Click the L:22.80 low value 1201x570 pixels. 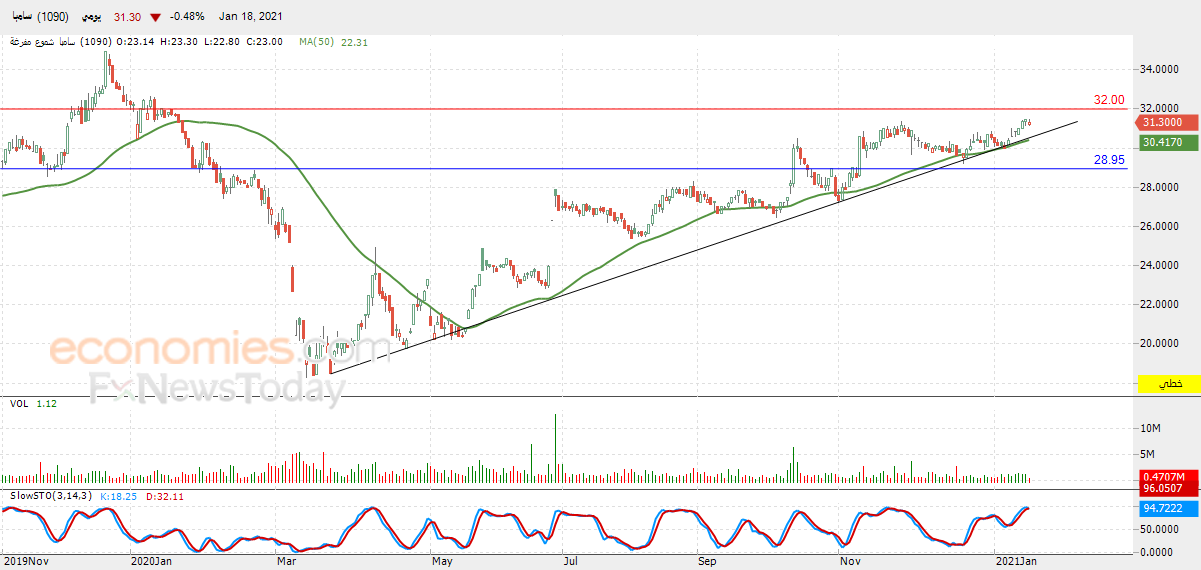(222, 42)
